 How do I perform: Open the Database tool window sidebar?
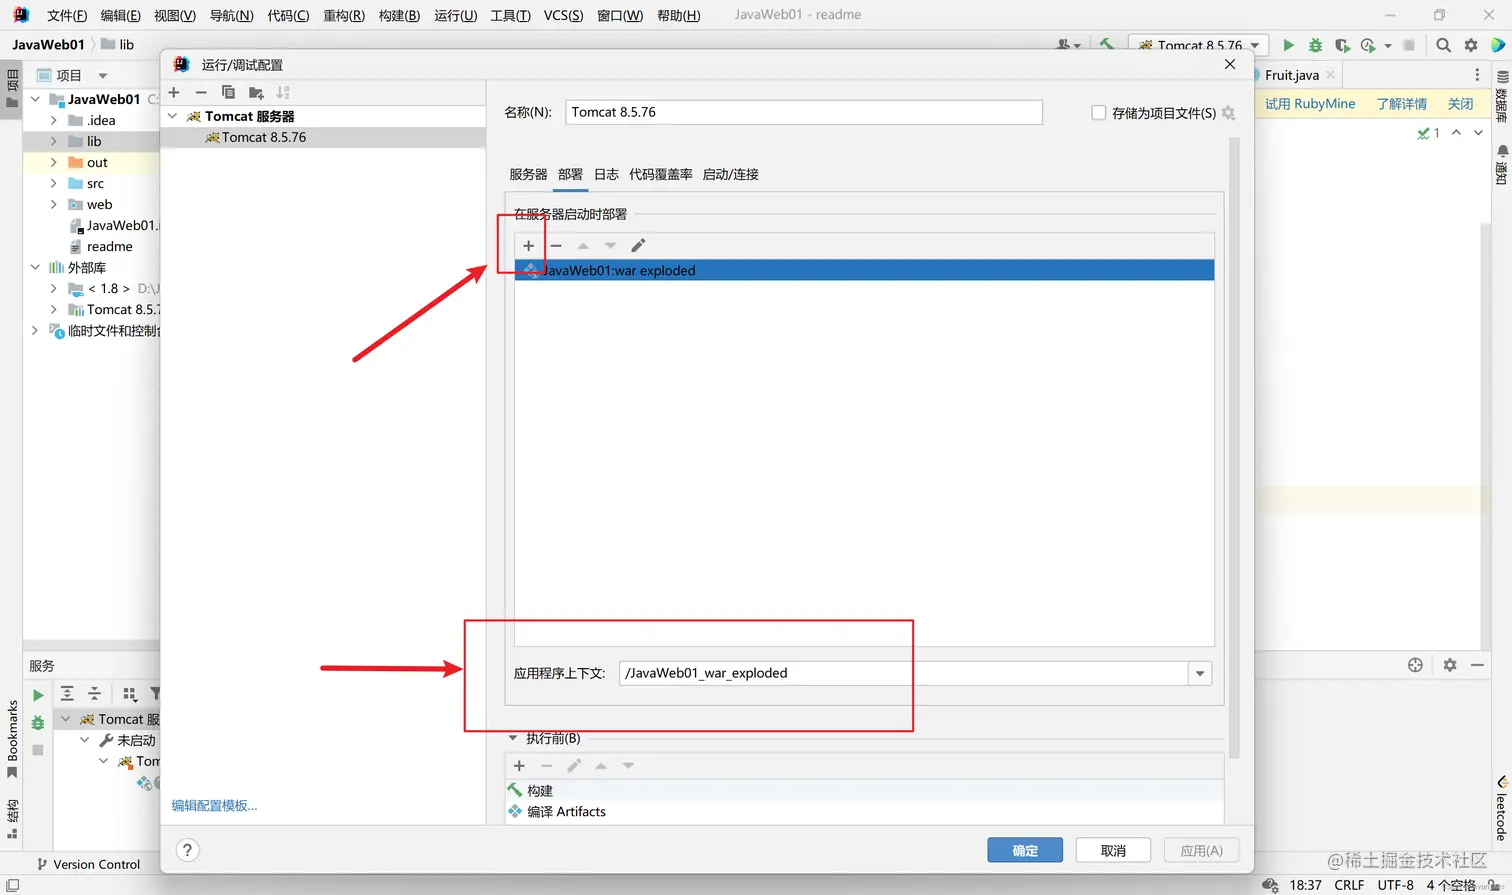tap(1502, 96)
